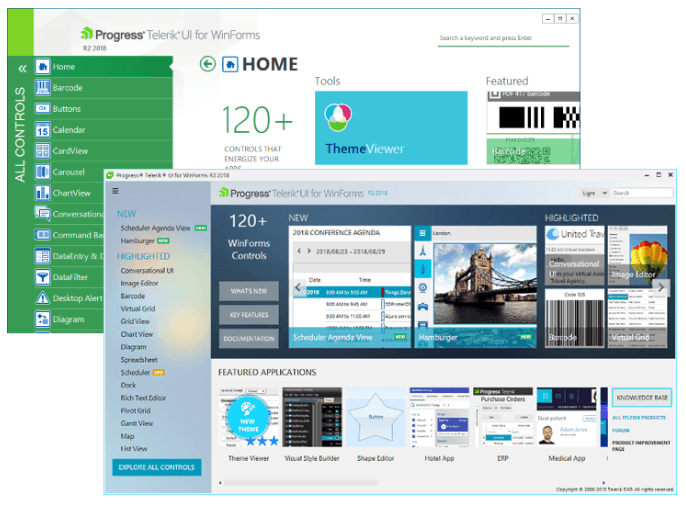Screen dimensions: 686x514
Task: Collapse All Controls panel with double chevron
Action: tap(22, 69)
